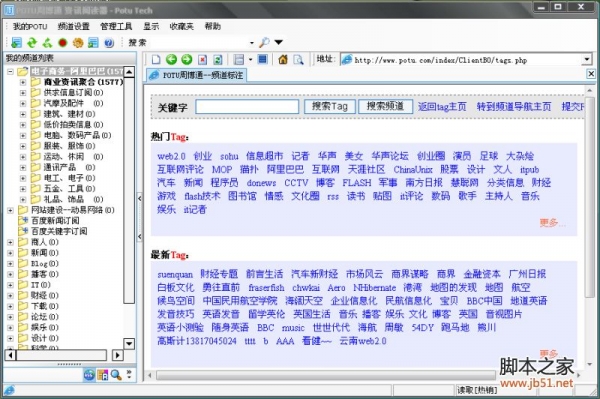
Task: Expand the 电脑、数码产品 folder node
Action: [23, 135]
